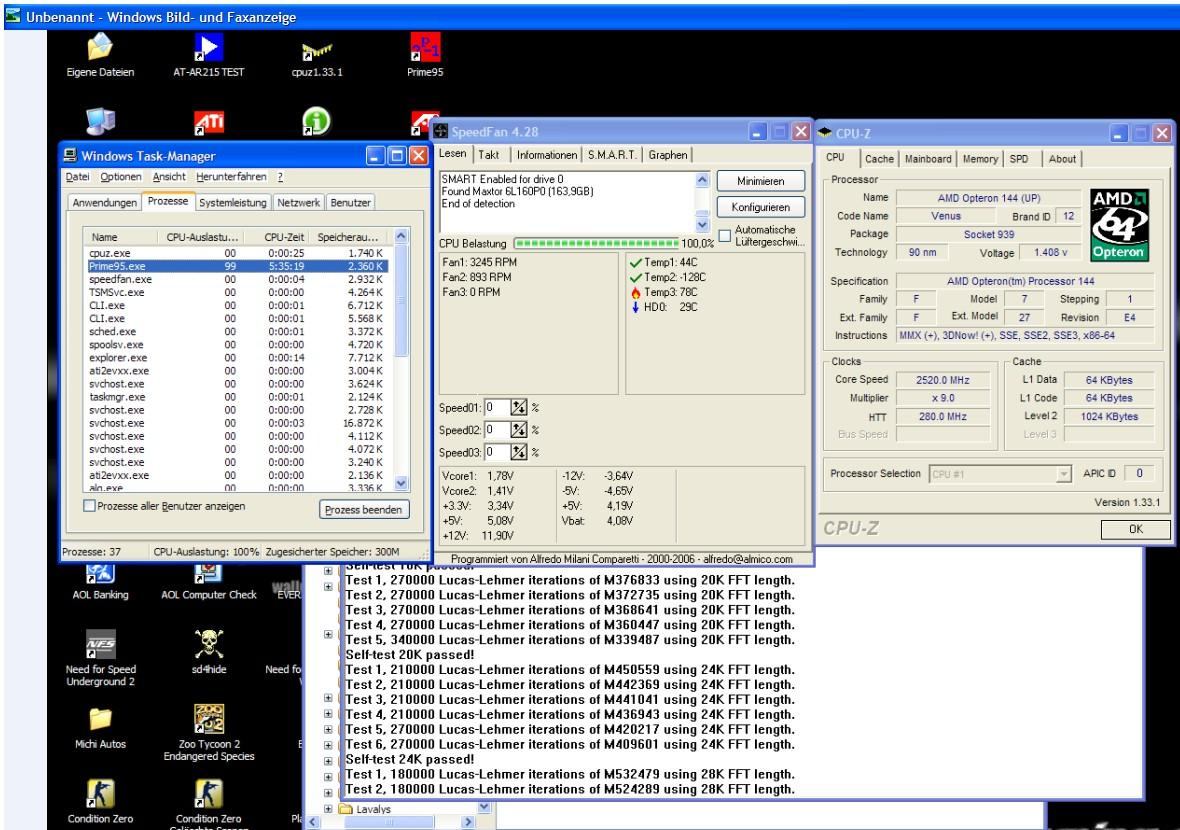Open the S.M.A.R.T. tab in SpeedFan

[612, 154]
